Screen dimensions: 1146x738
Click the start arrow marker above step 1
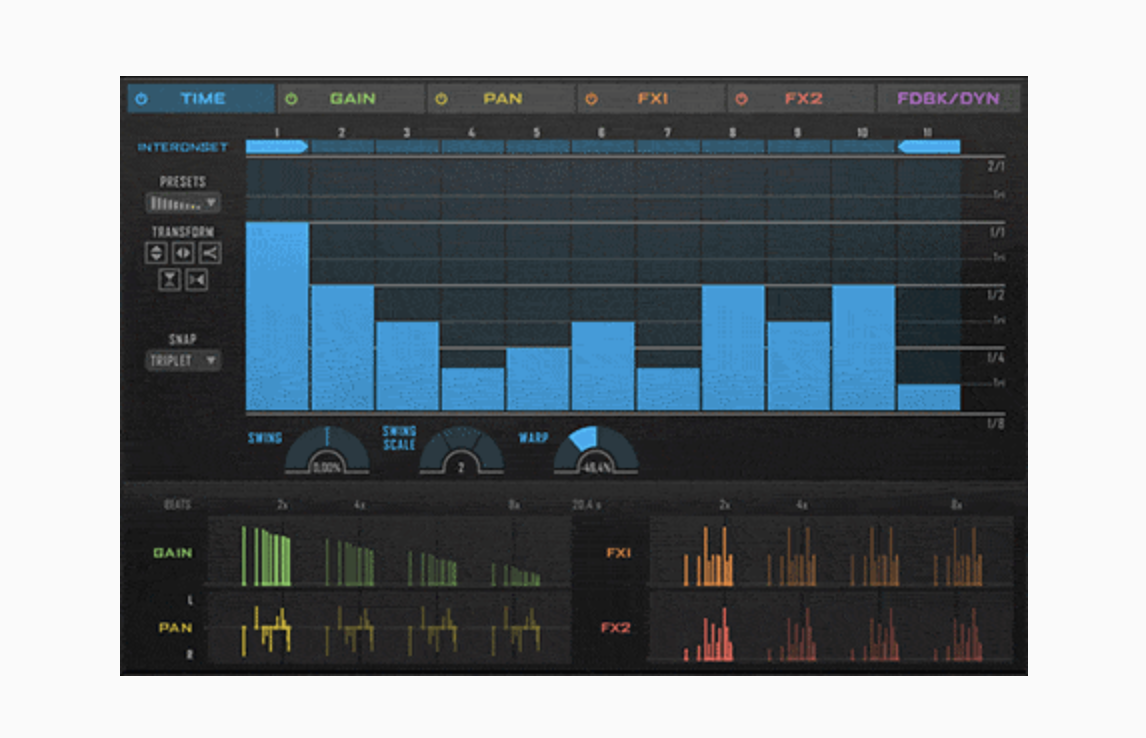[277, 147]
